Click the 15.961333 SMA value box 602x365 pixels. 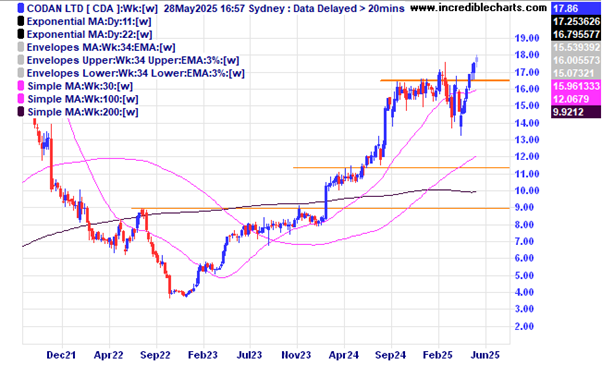point(576,86)
